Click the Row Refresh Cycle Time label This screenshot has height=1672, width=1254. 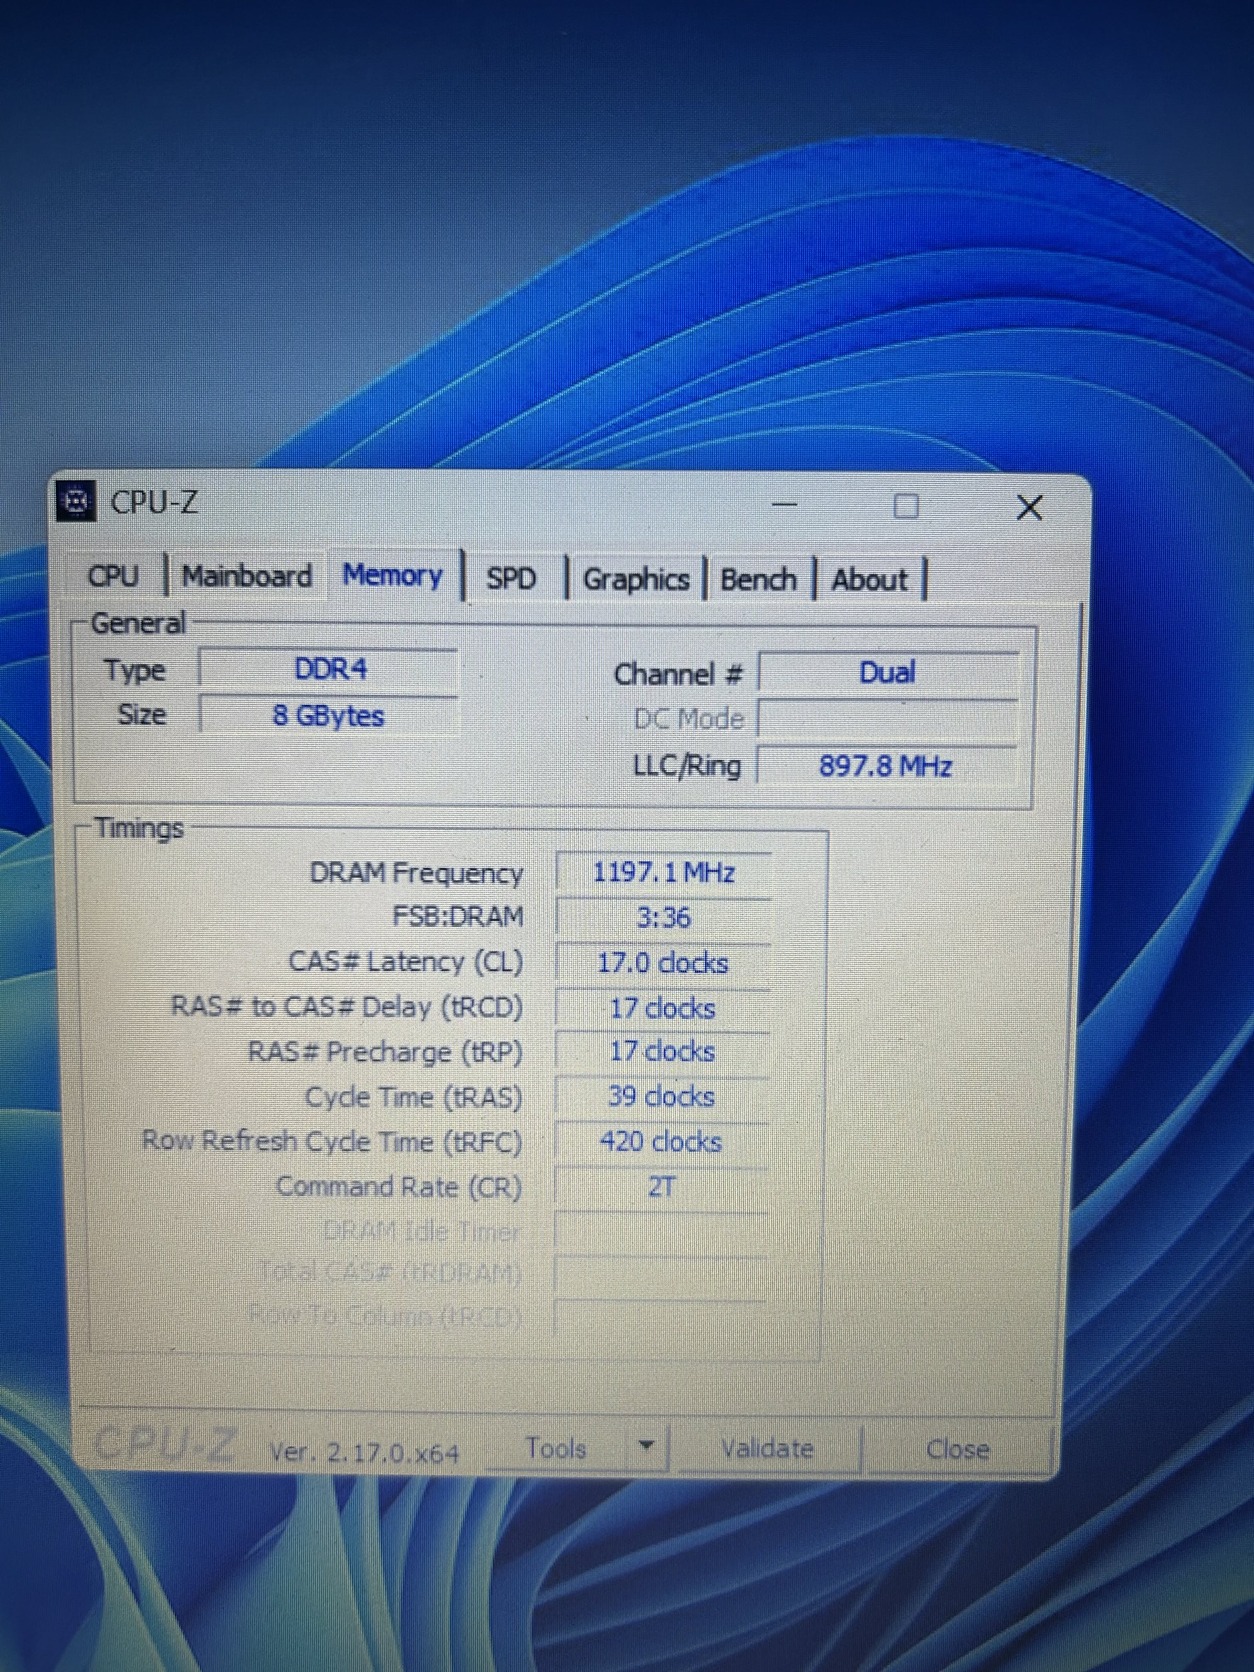[332, 1141]
